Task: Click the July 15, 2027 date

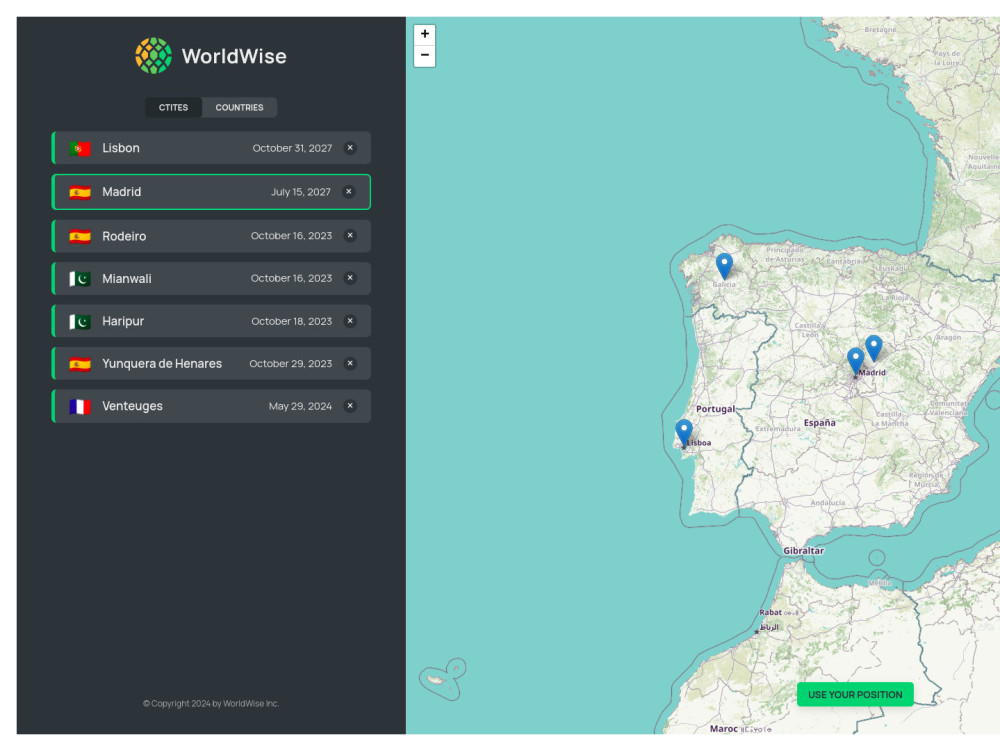Action: tap(300, 192)
